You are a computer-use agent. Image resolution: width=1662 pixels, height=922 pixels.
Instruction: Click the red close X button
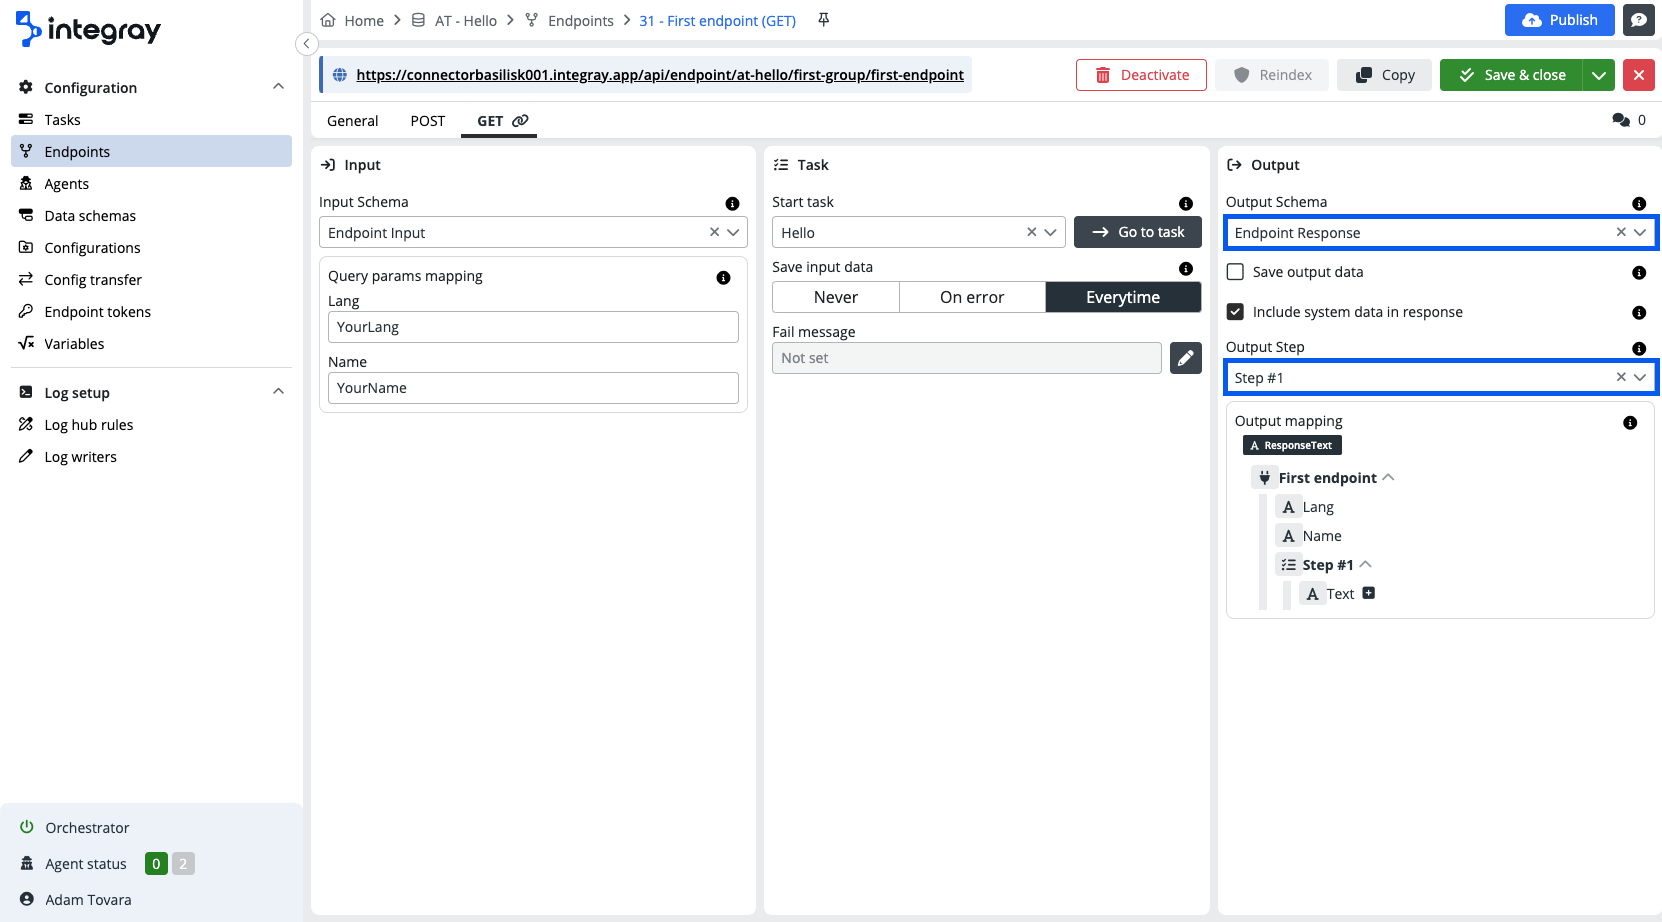[1638, 75]
